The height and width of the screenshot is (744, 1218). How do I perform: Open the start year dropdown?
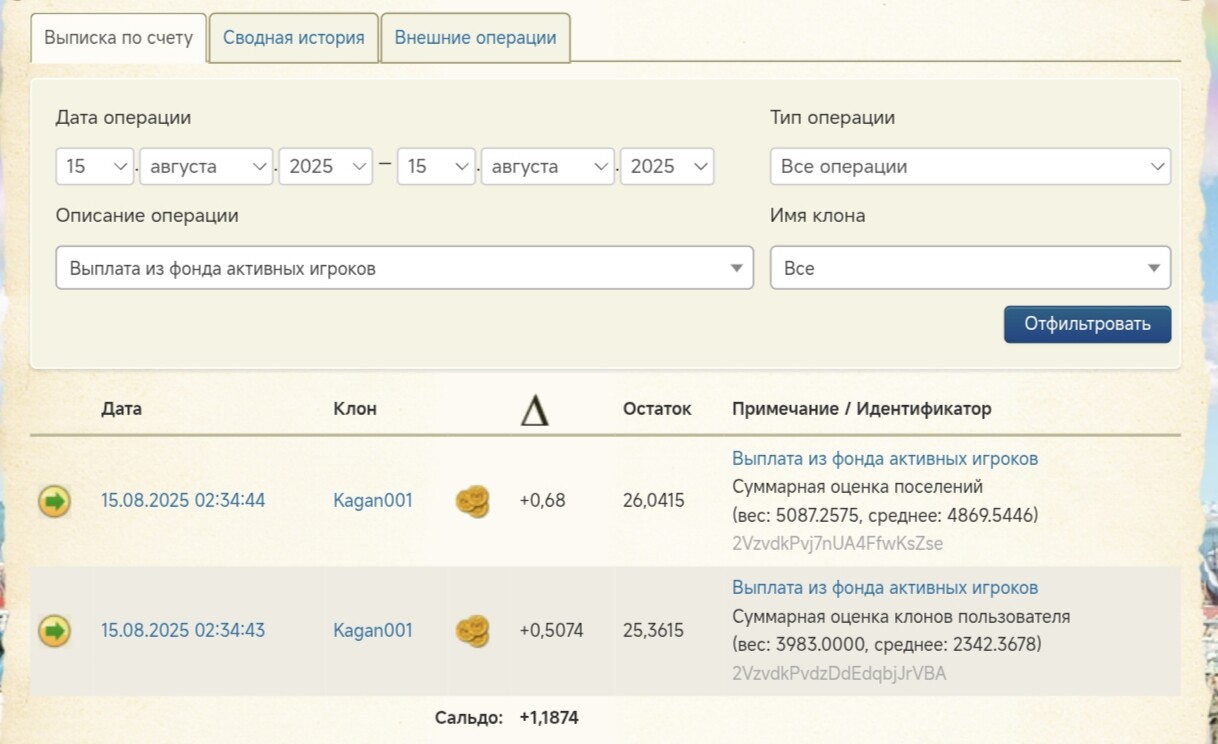tap(325, 166)
